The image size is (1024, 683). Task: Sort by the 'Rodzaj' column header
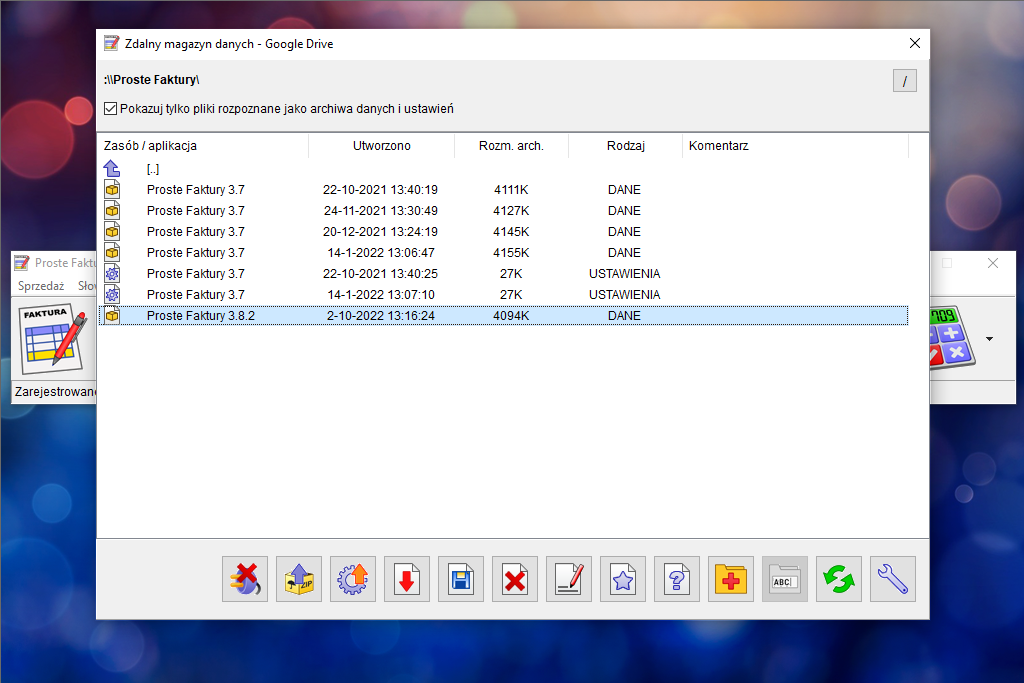coord(626,146)
